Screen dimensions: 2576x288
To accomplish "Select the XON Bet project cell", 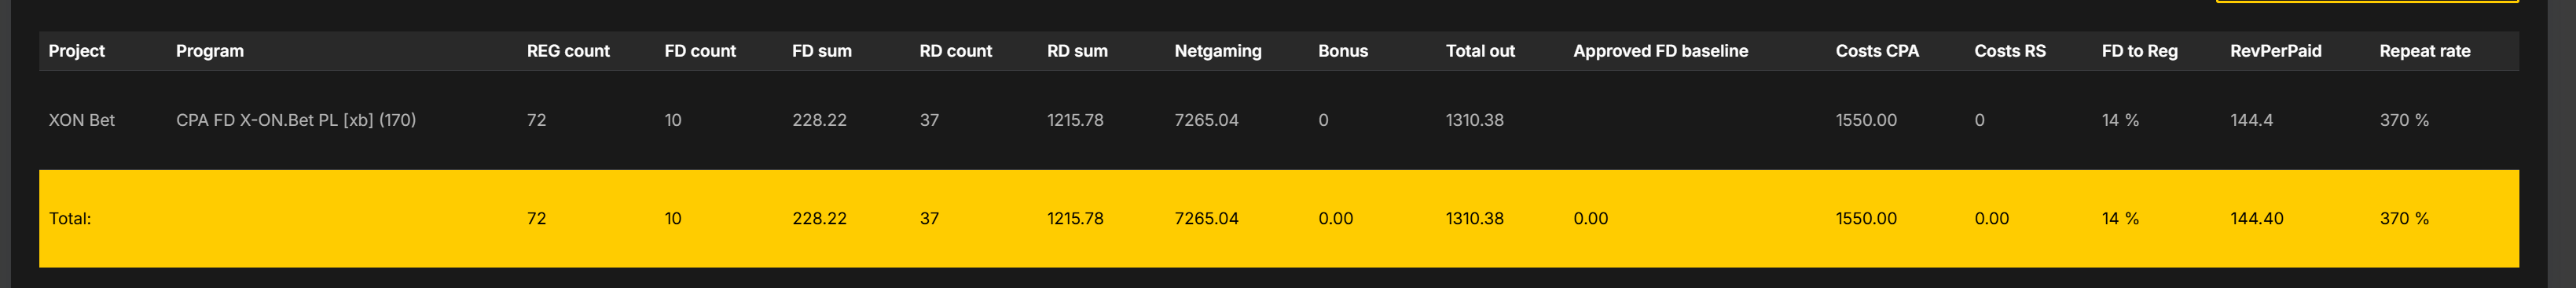I will [x=82, y=120].
